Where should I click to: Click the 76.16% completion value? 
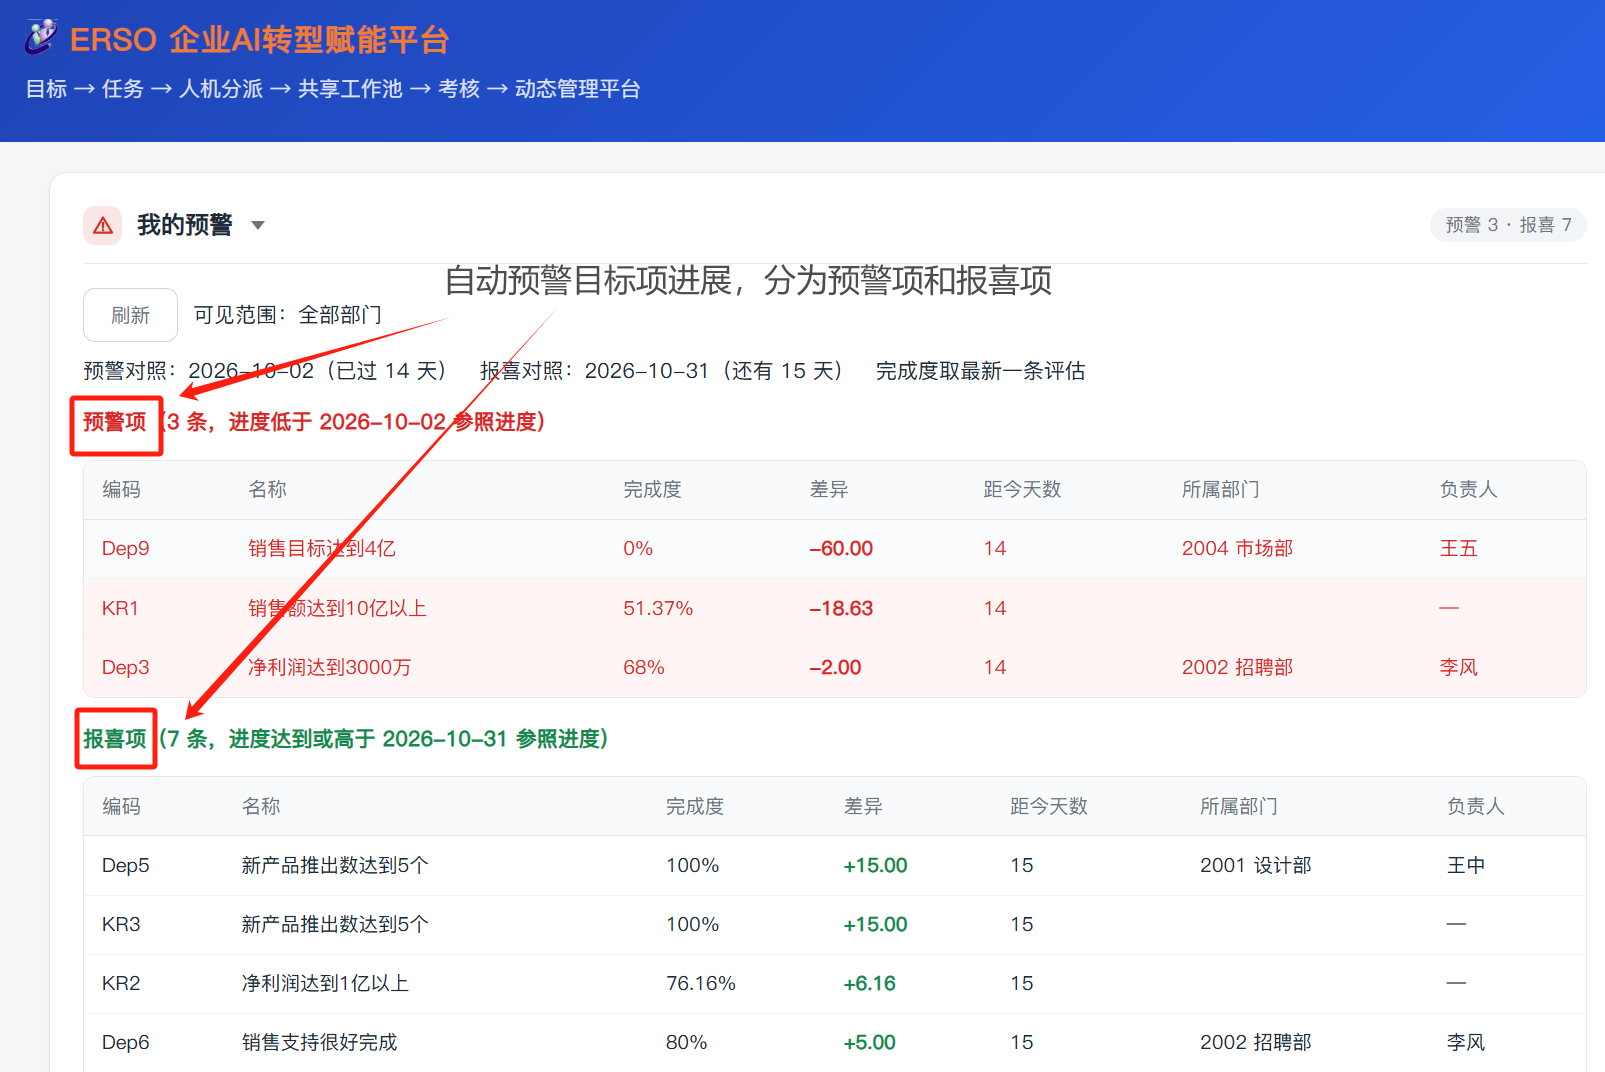701,983
